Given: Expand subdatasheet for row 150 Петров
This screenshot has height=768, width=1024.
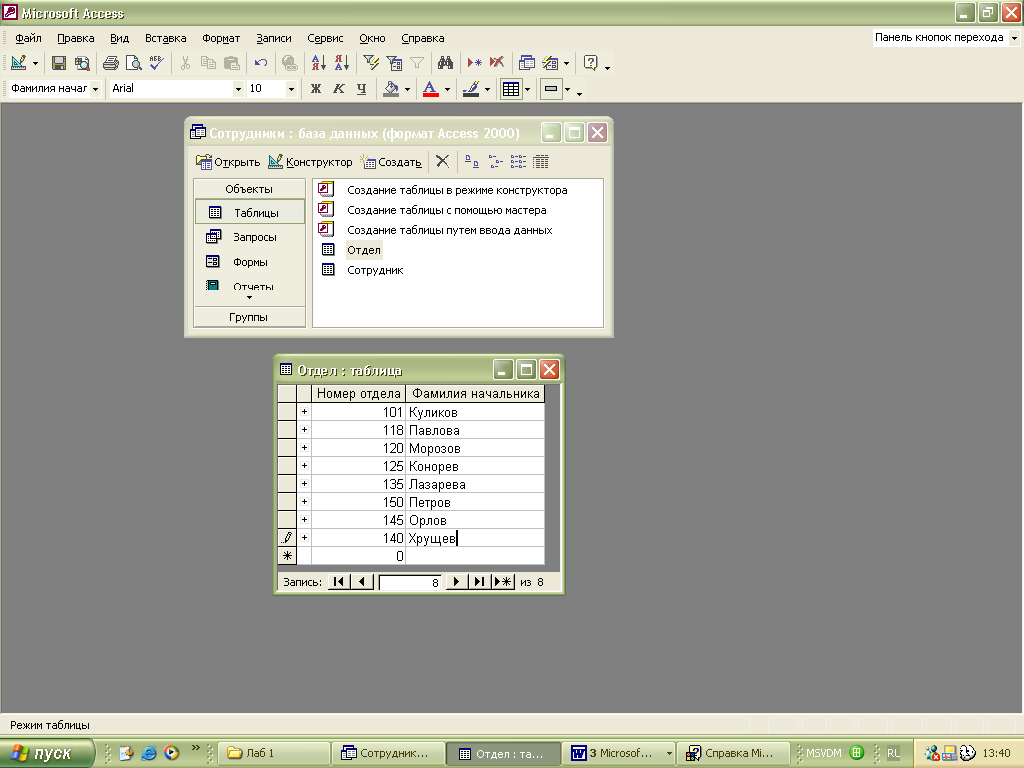Looking at the screenshot, I should 304,502.
